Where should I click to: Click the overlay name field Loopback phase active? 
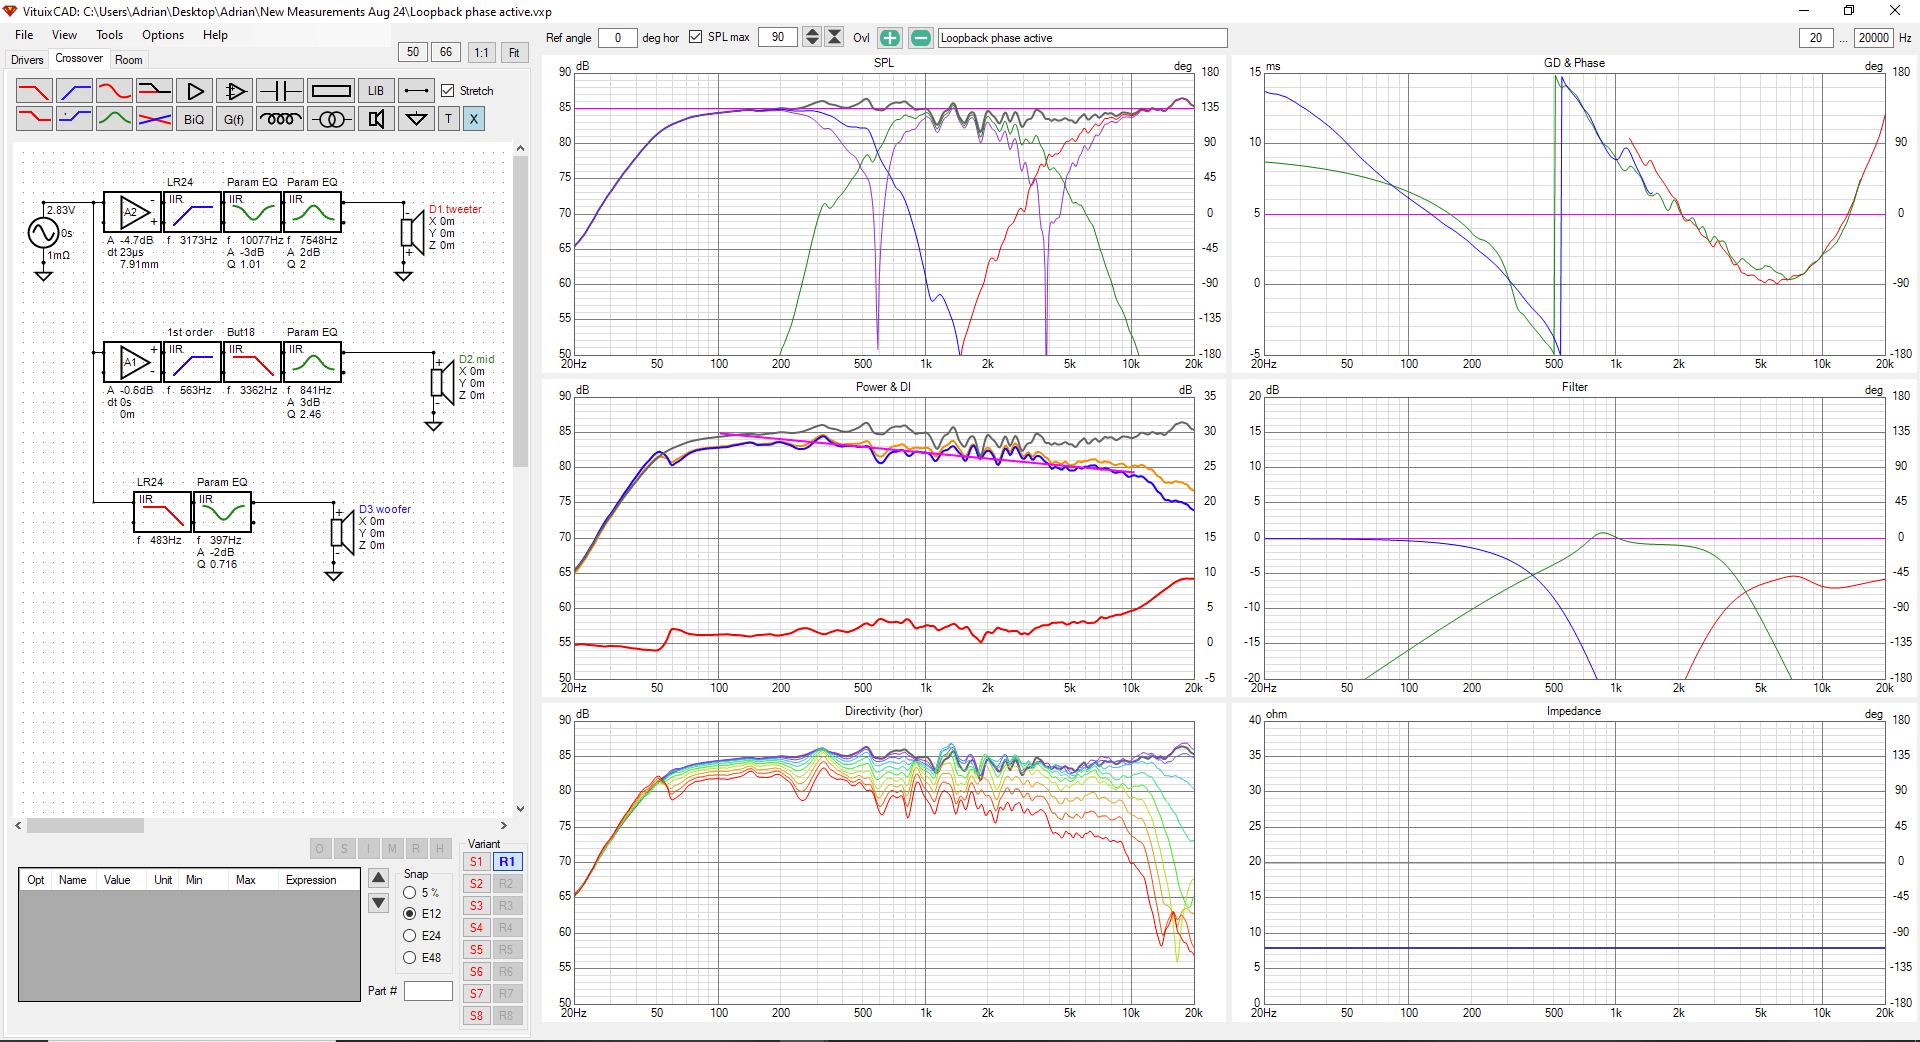click(1082, 38)
